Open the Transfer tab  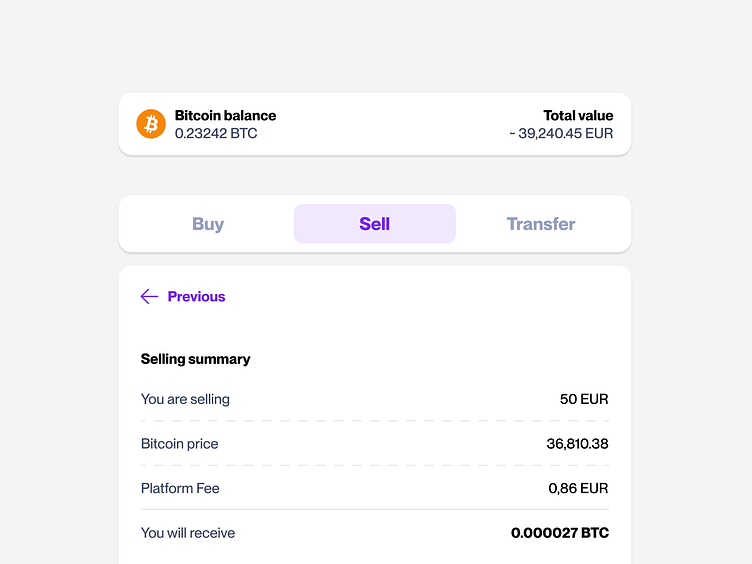click(541, 224)
